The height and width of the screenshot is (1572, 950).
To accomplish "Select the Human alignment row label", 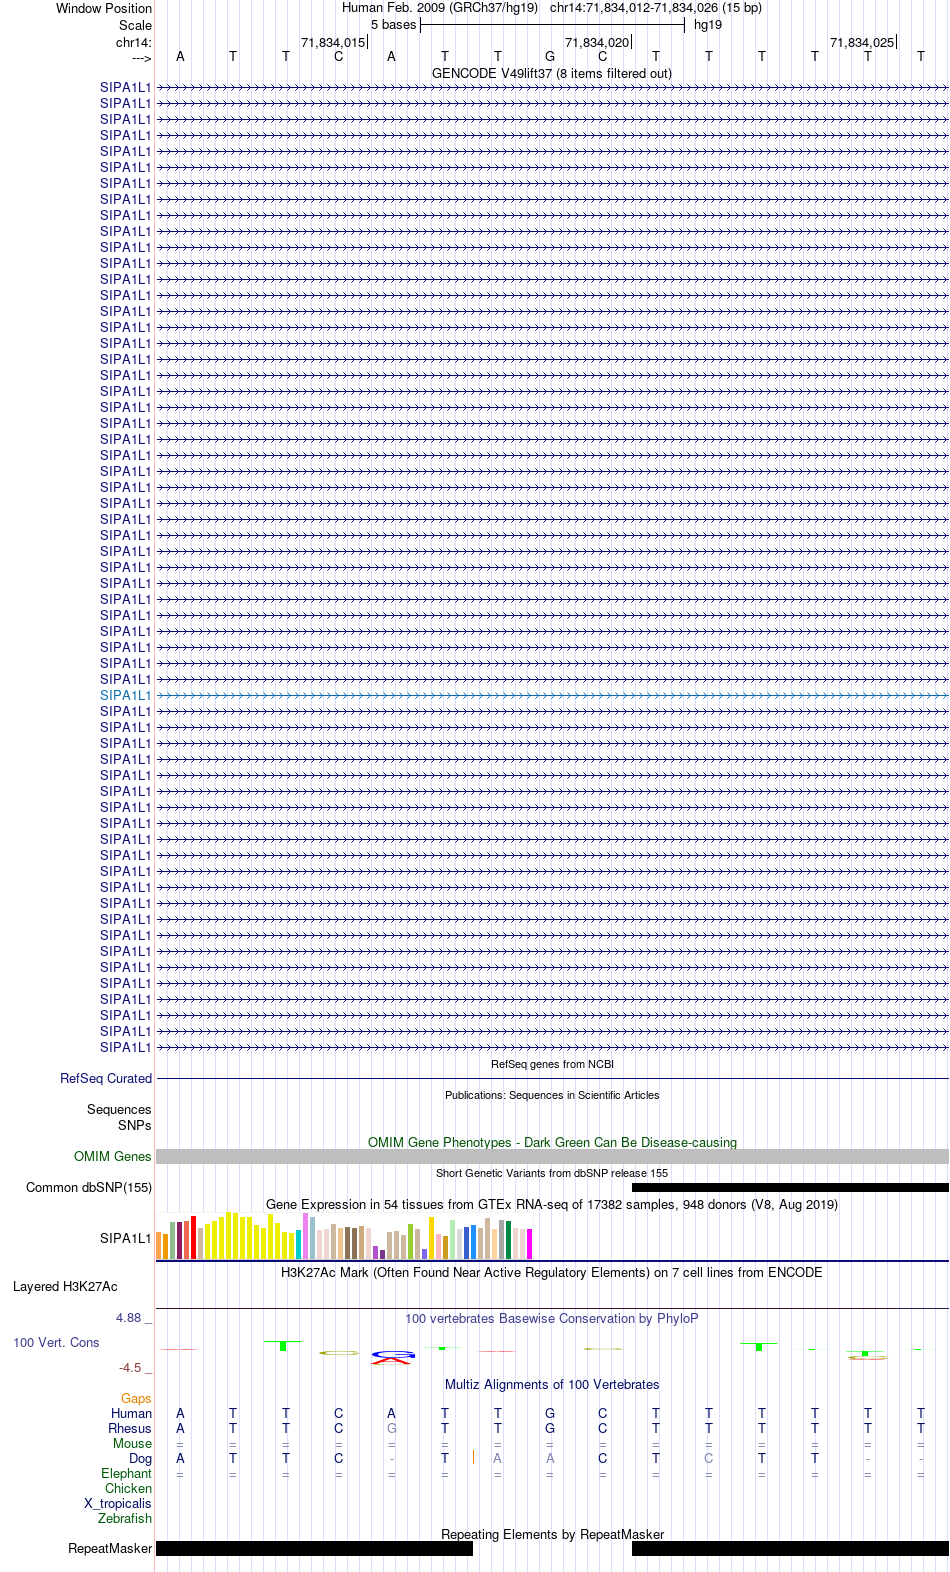I will (x=131, y=1413).
